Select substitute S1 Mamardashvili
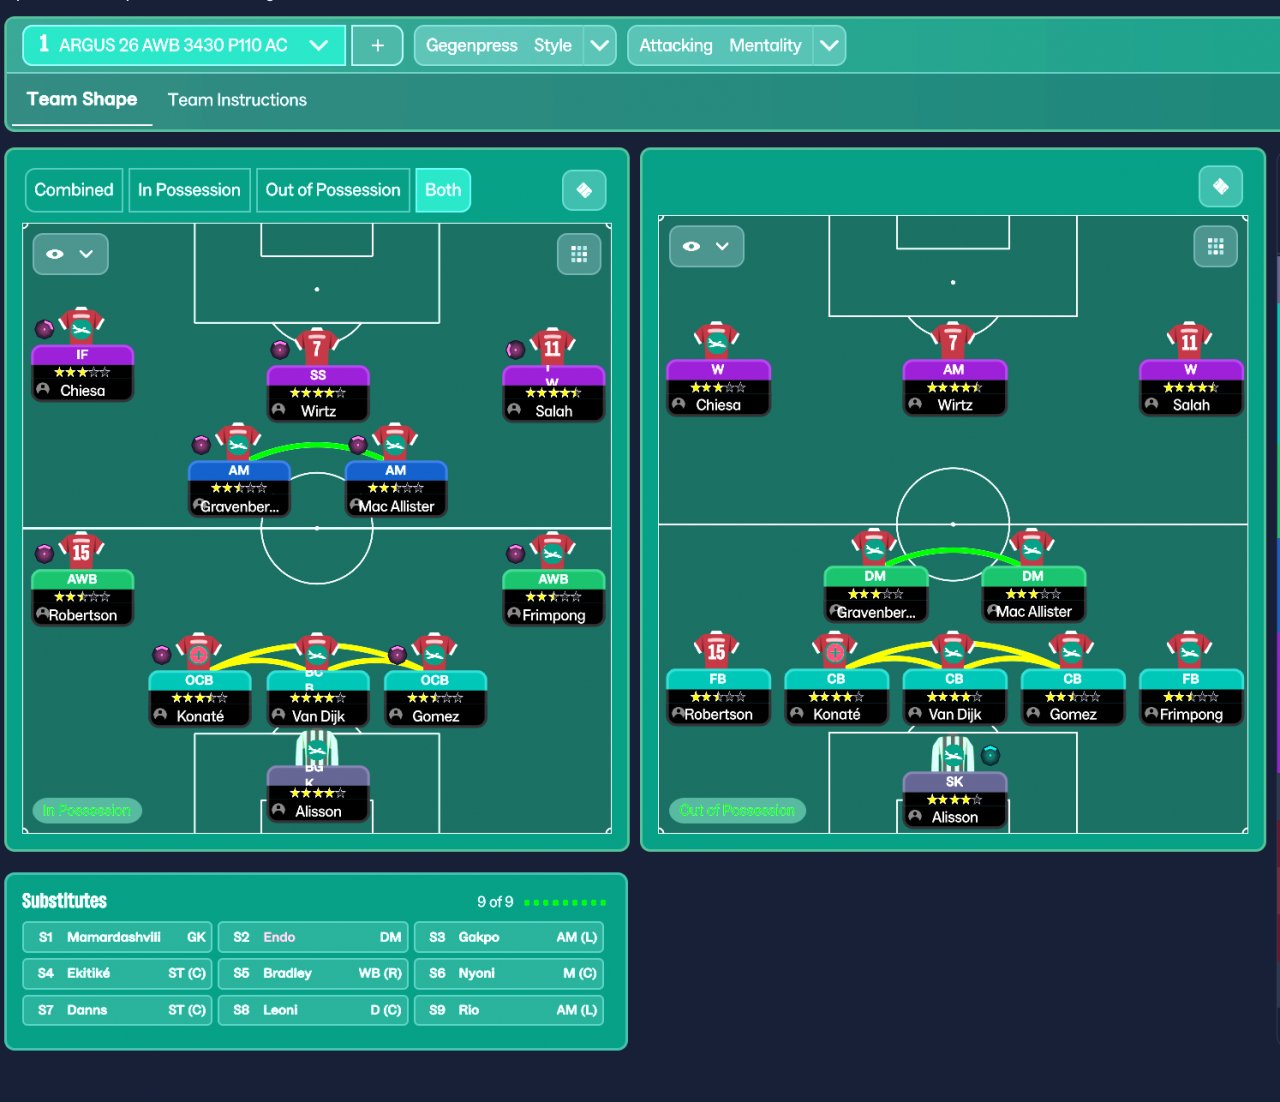Viewport: 1280px width, 1102px height. (x=118, y=937)
